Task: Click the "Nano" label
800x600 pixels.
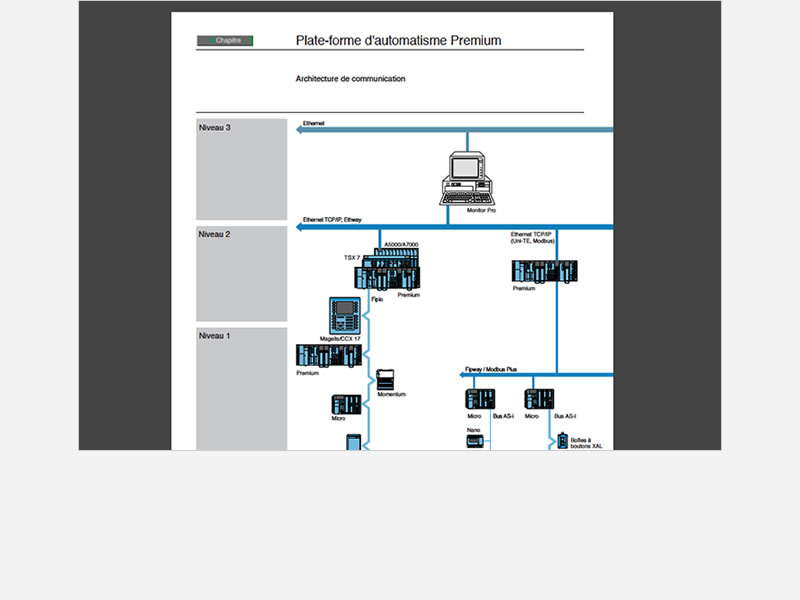Action: tap(473, 430)
